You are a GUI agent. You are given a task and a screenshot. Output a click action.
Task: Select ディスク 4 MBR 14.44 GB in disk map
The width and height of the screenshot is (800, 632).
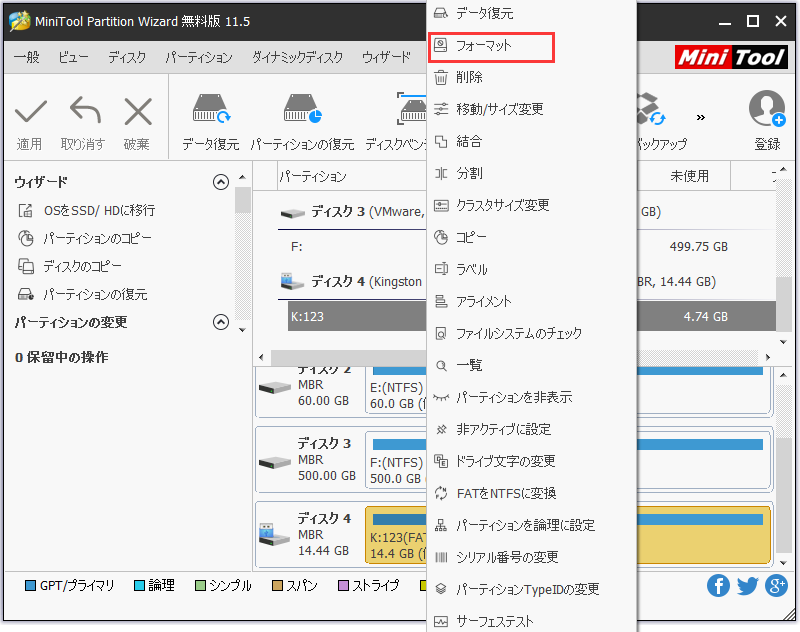(310, 535)
